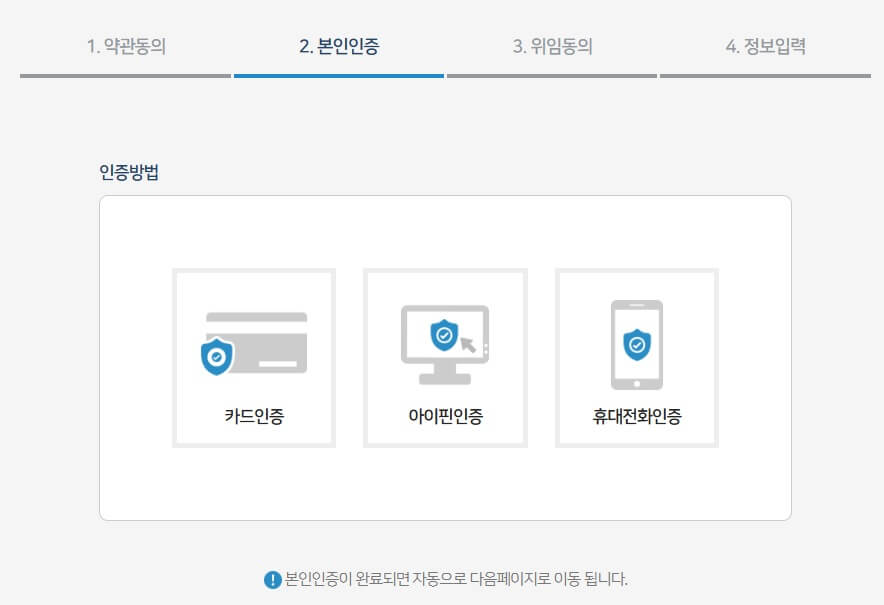The width and height of the screenshot is (884, 605).
Task: Choose 아이핀인증 as the verification method
Action: (x=444, y=355)
